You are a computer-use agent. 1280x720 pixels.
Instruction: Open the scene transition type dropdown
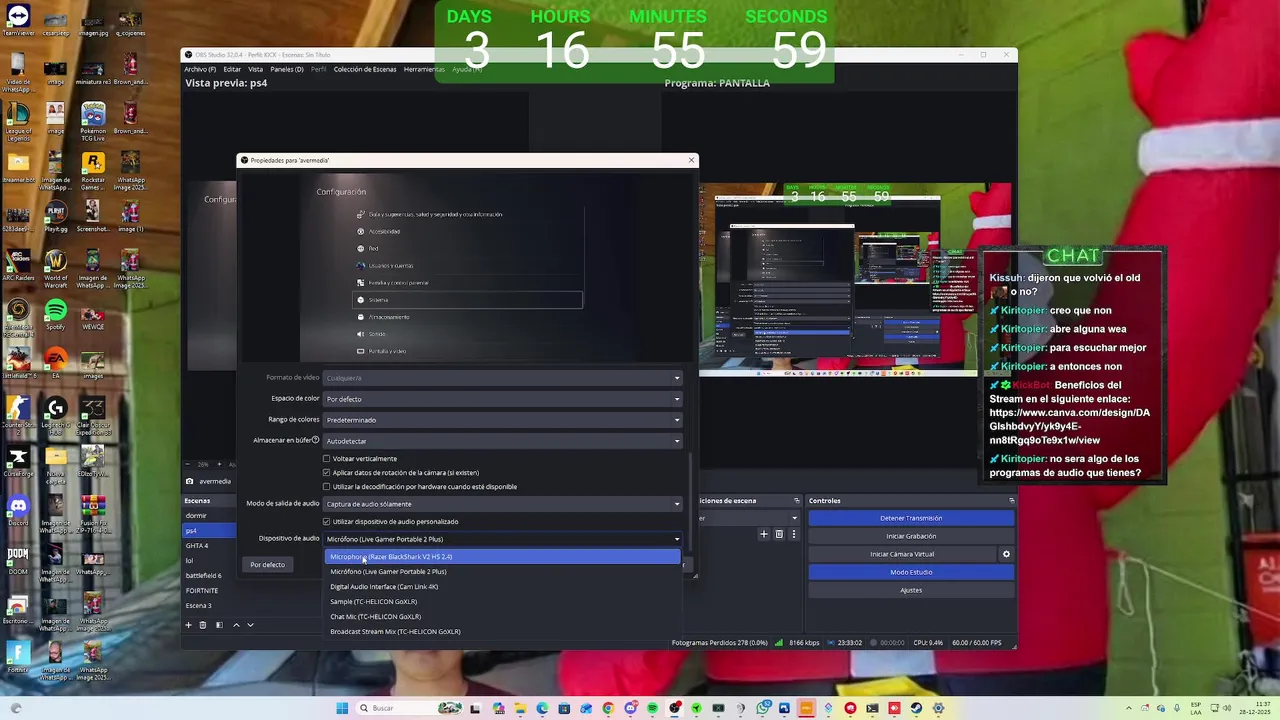pos(750,518)
